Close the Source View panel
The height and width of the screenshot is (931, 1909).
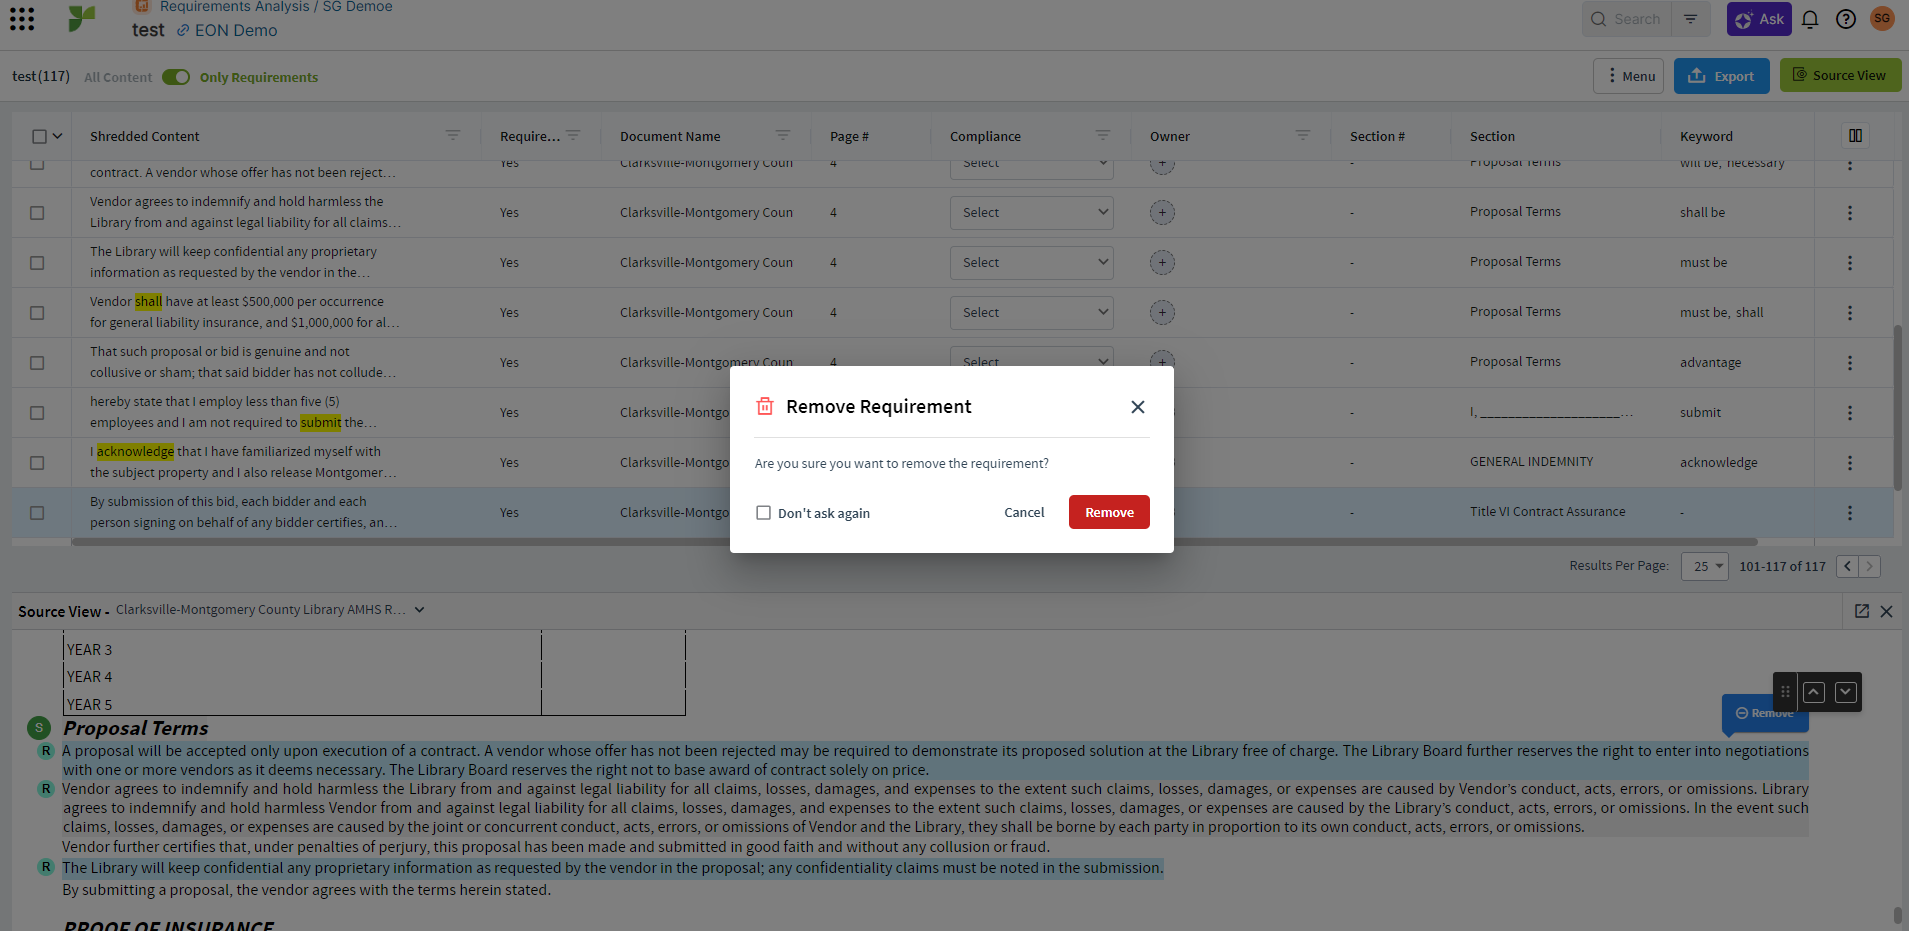(x=1886, y=611)
